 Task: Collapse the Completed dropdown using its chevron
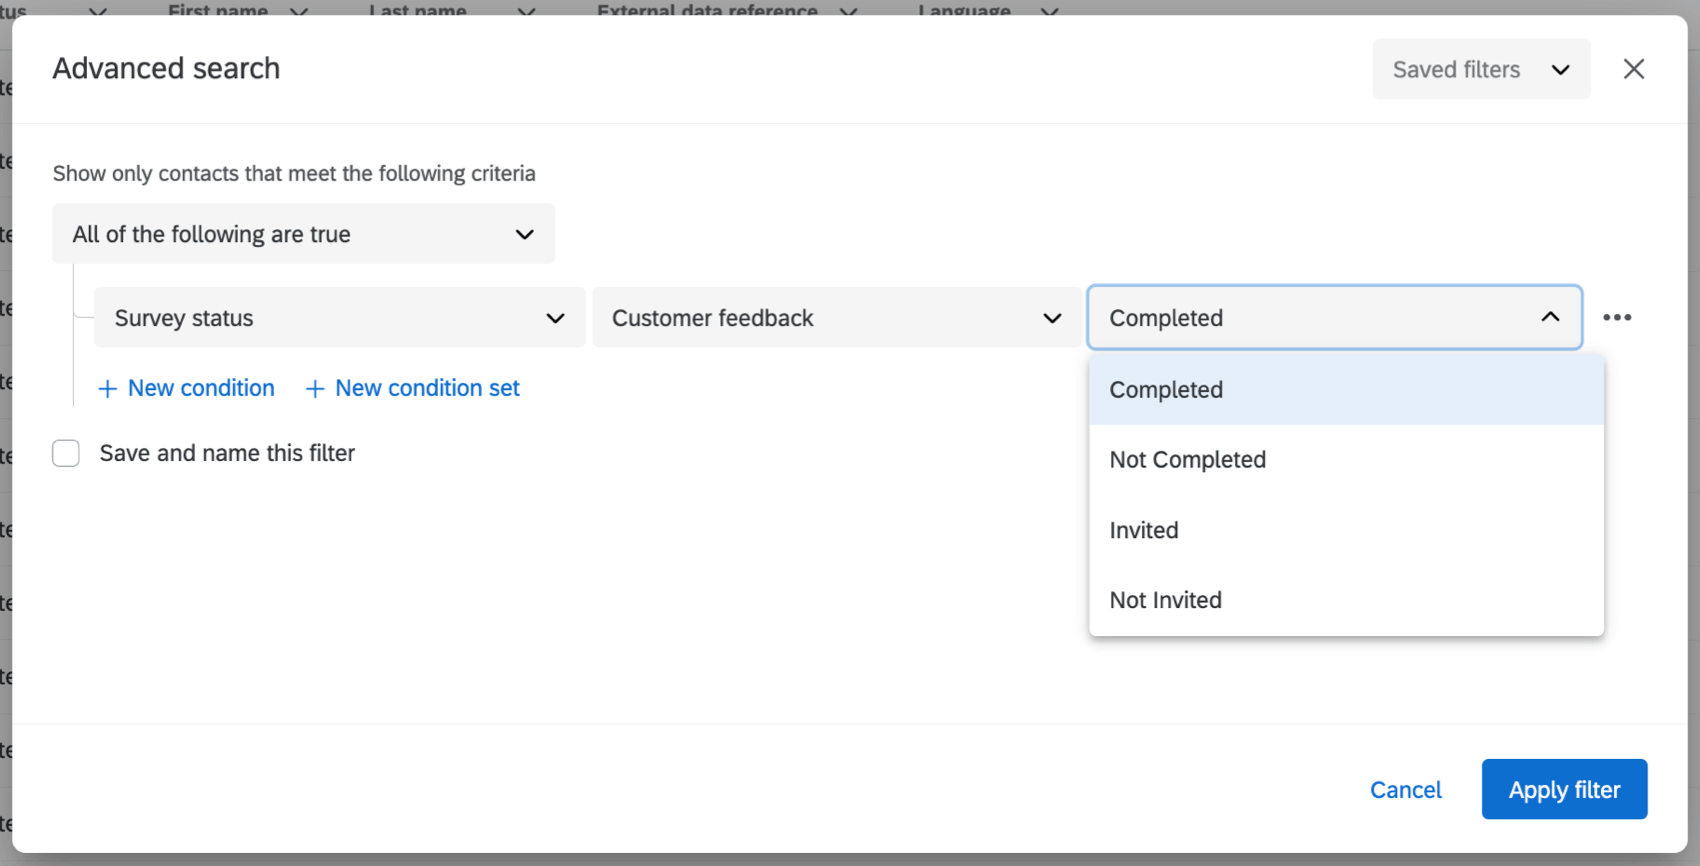(1550, 317)
